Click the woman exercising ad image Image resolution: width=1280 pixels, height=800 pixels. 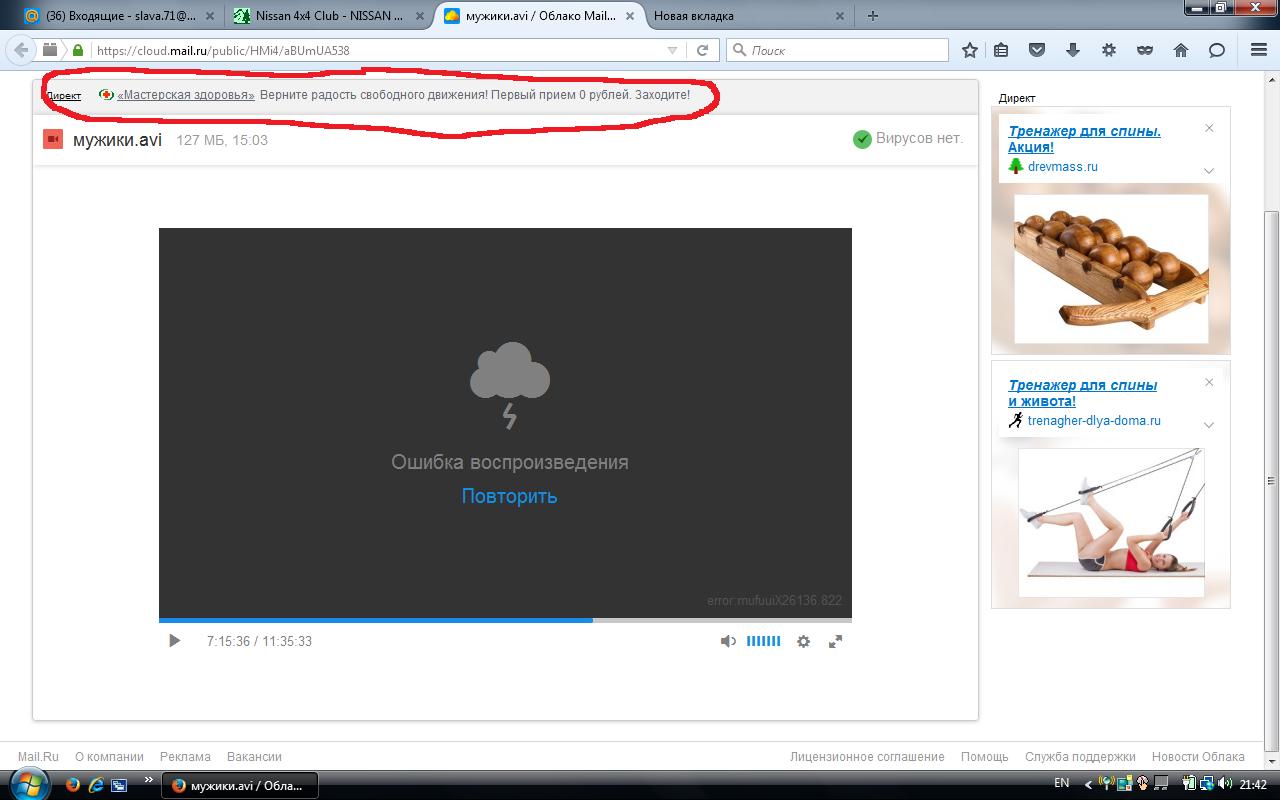[x=1111, y=525]
